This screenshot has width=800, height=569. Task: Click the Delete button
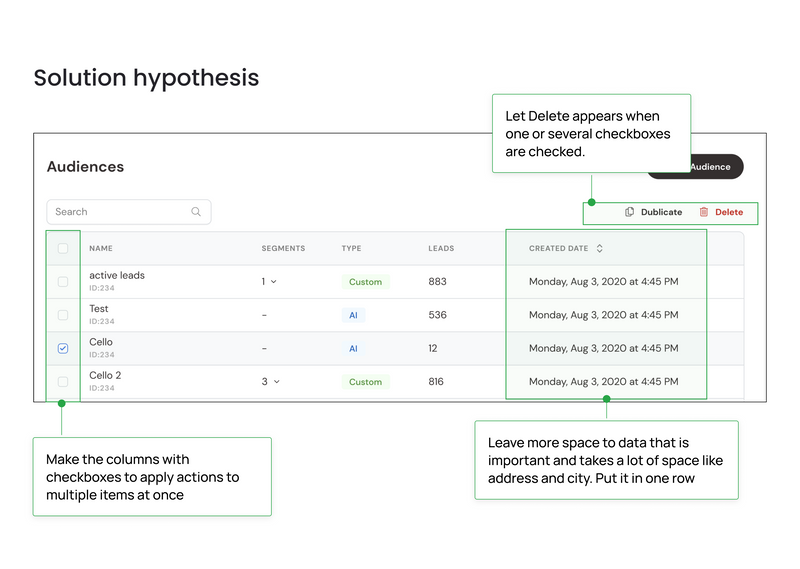point(721,212)
